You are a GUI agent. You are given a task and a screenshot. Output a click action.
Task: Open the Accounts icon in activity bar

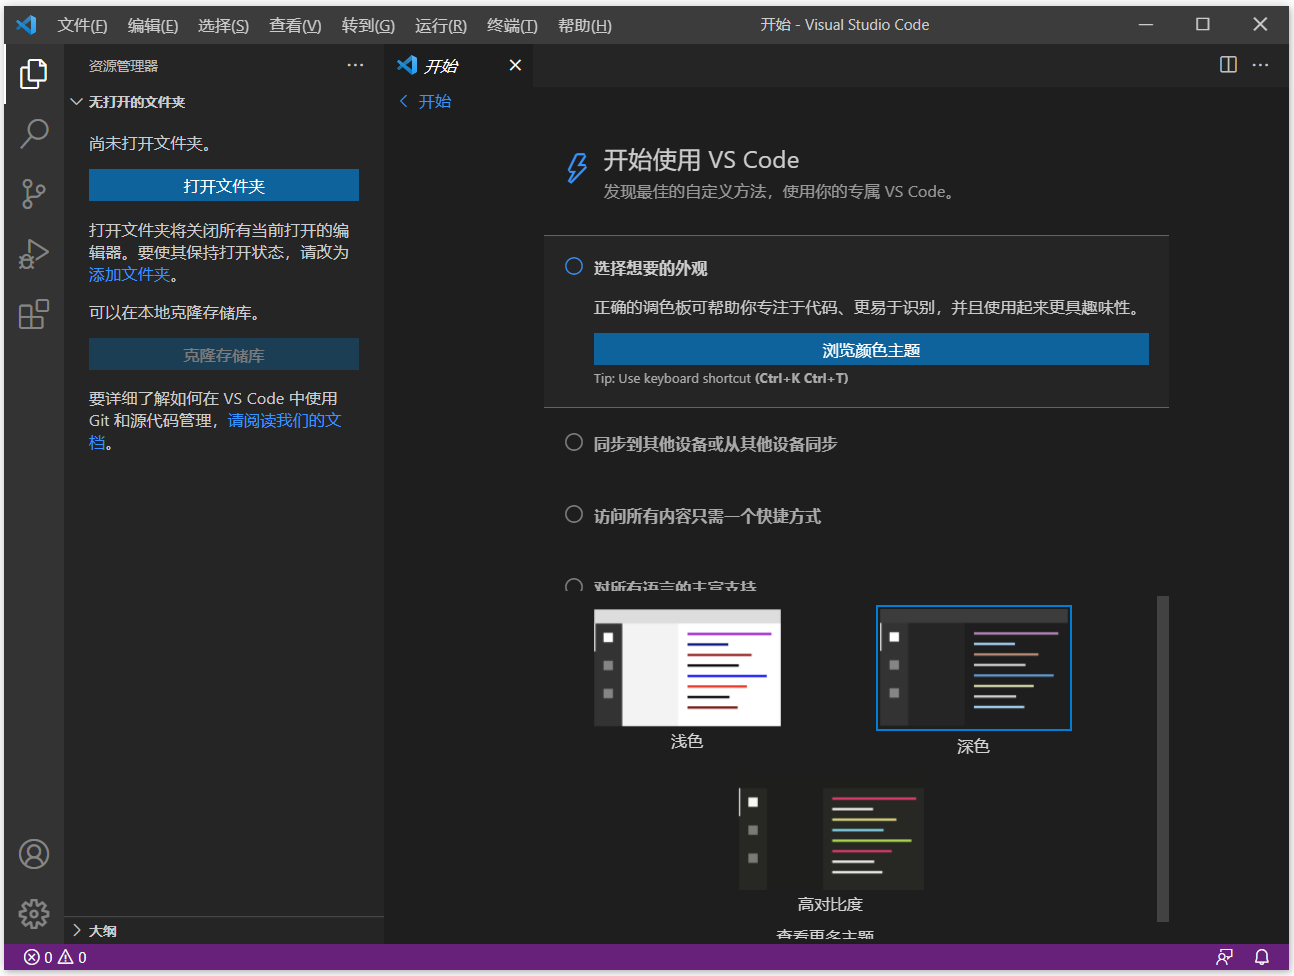(34, 854)
